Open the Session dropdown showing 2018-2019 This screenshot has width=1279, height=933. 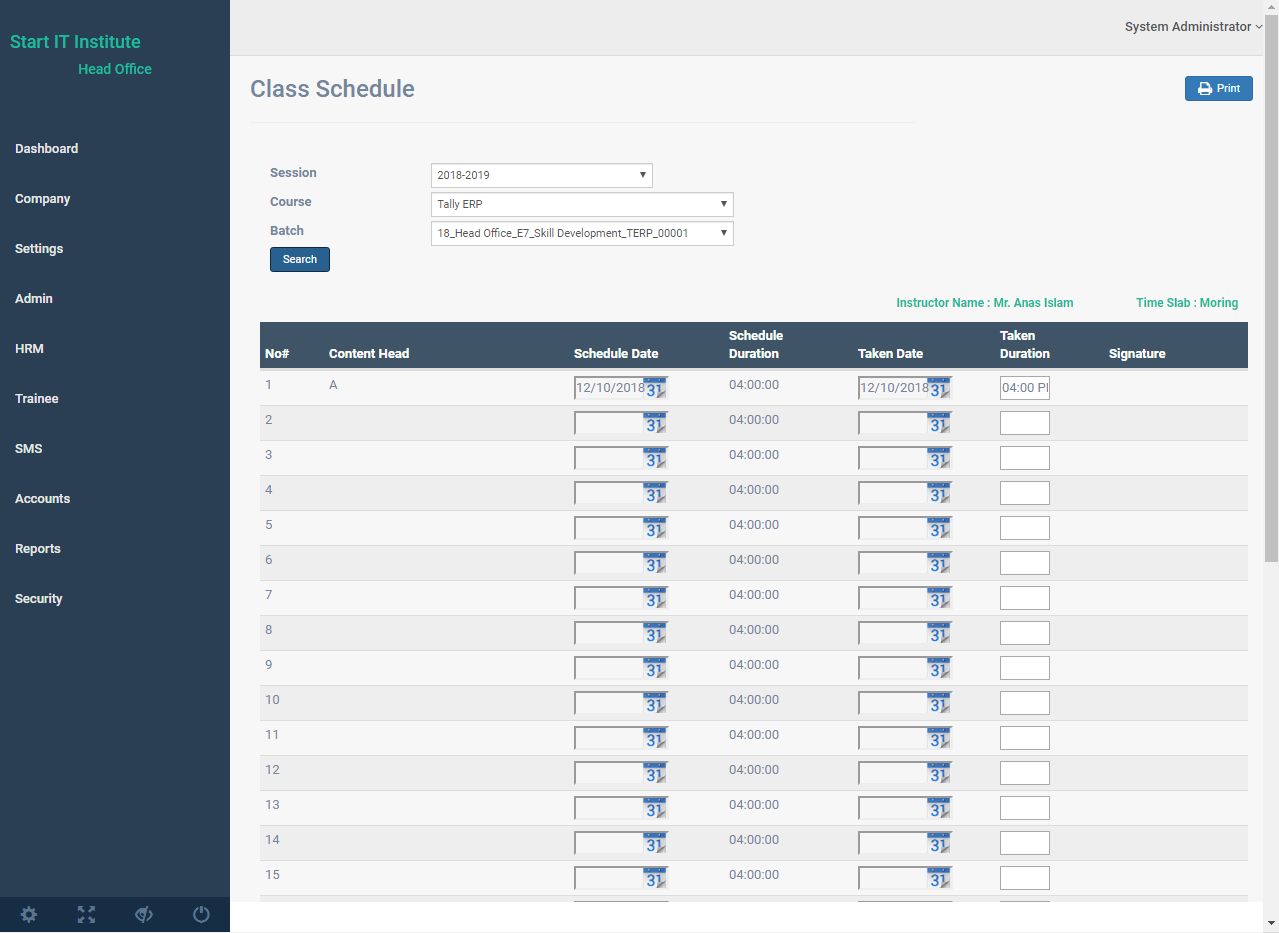541,175
